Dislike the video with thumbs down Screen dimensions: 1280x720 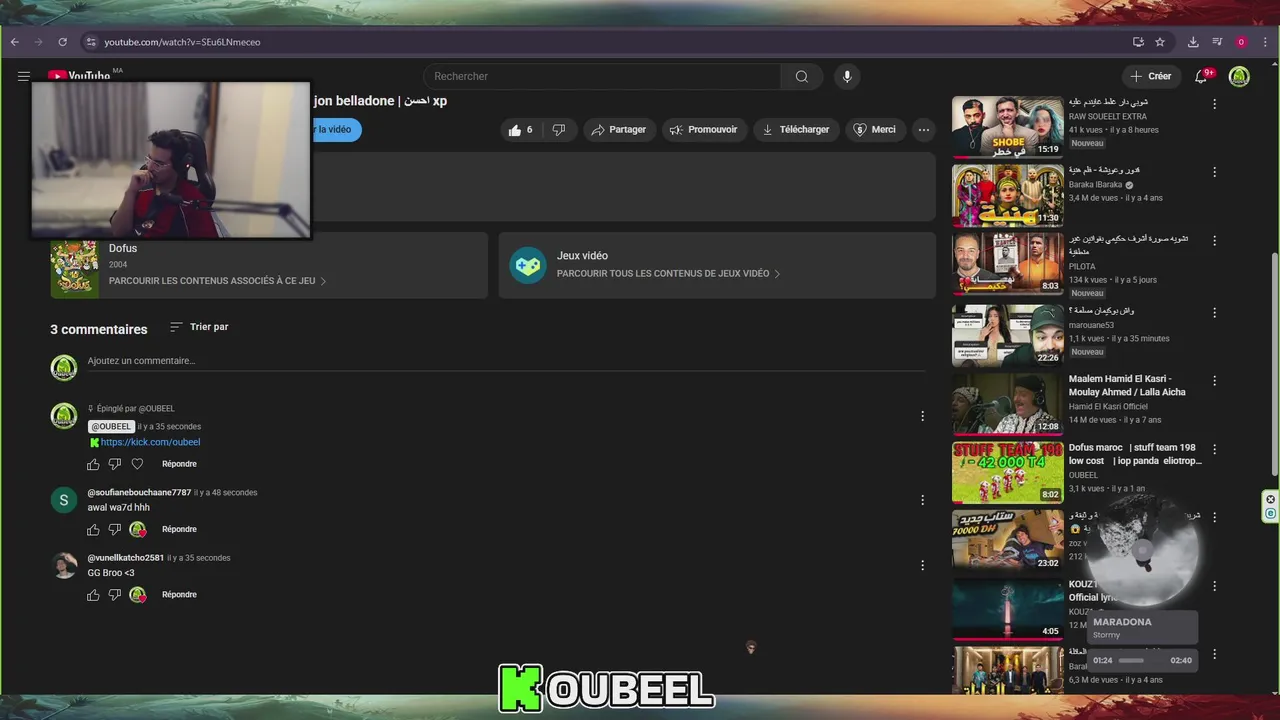pos(559,129)
